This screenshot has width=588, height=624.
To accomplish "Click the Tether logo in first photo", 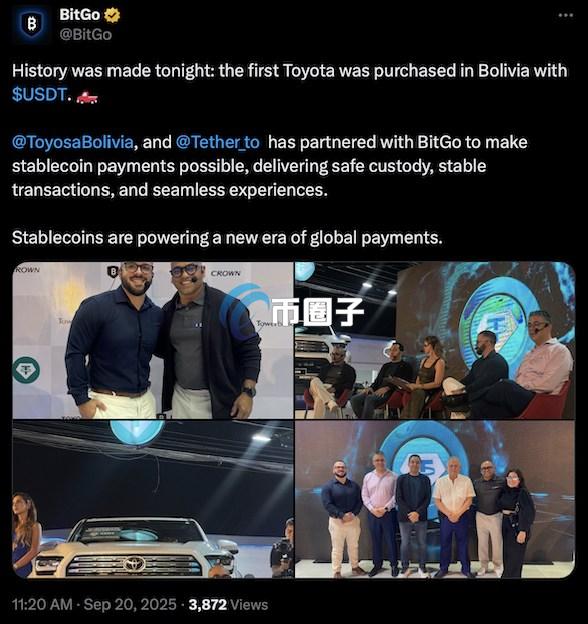I will 26,370.
